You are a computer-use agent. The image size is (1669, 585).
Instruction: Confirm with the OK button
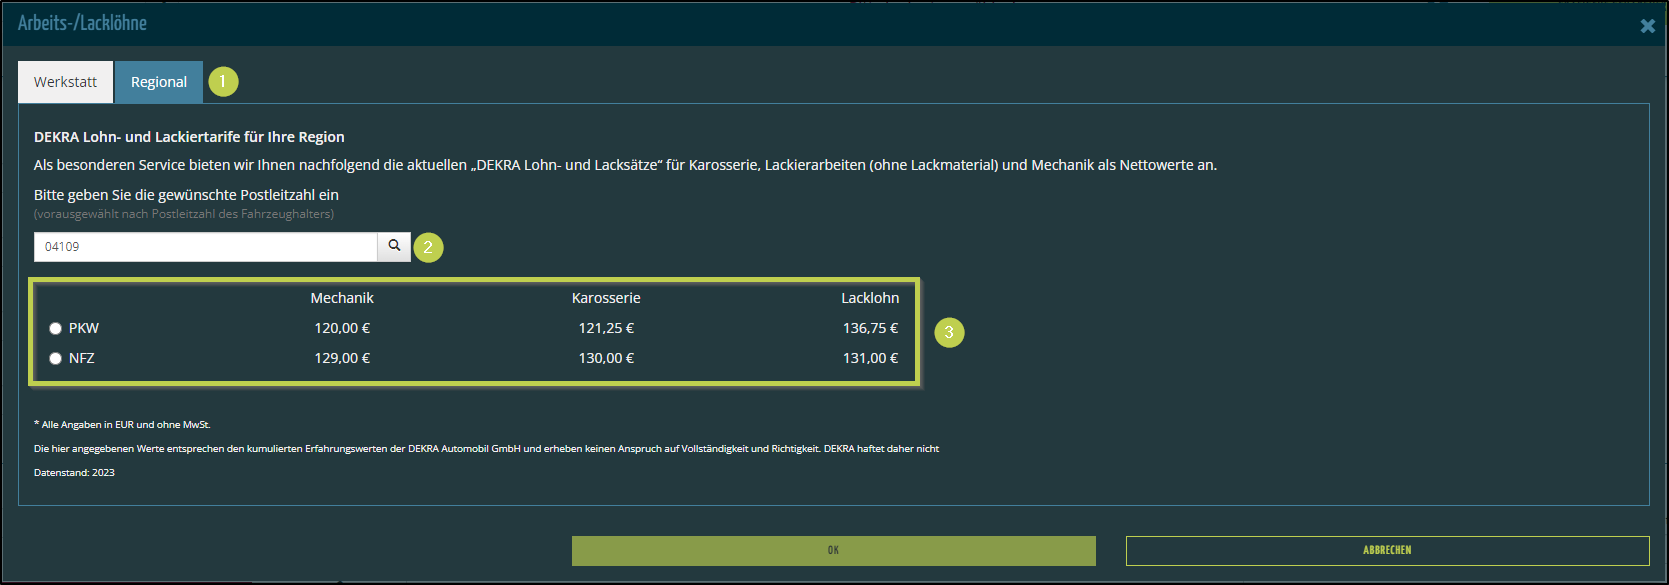tap(833, 551)
